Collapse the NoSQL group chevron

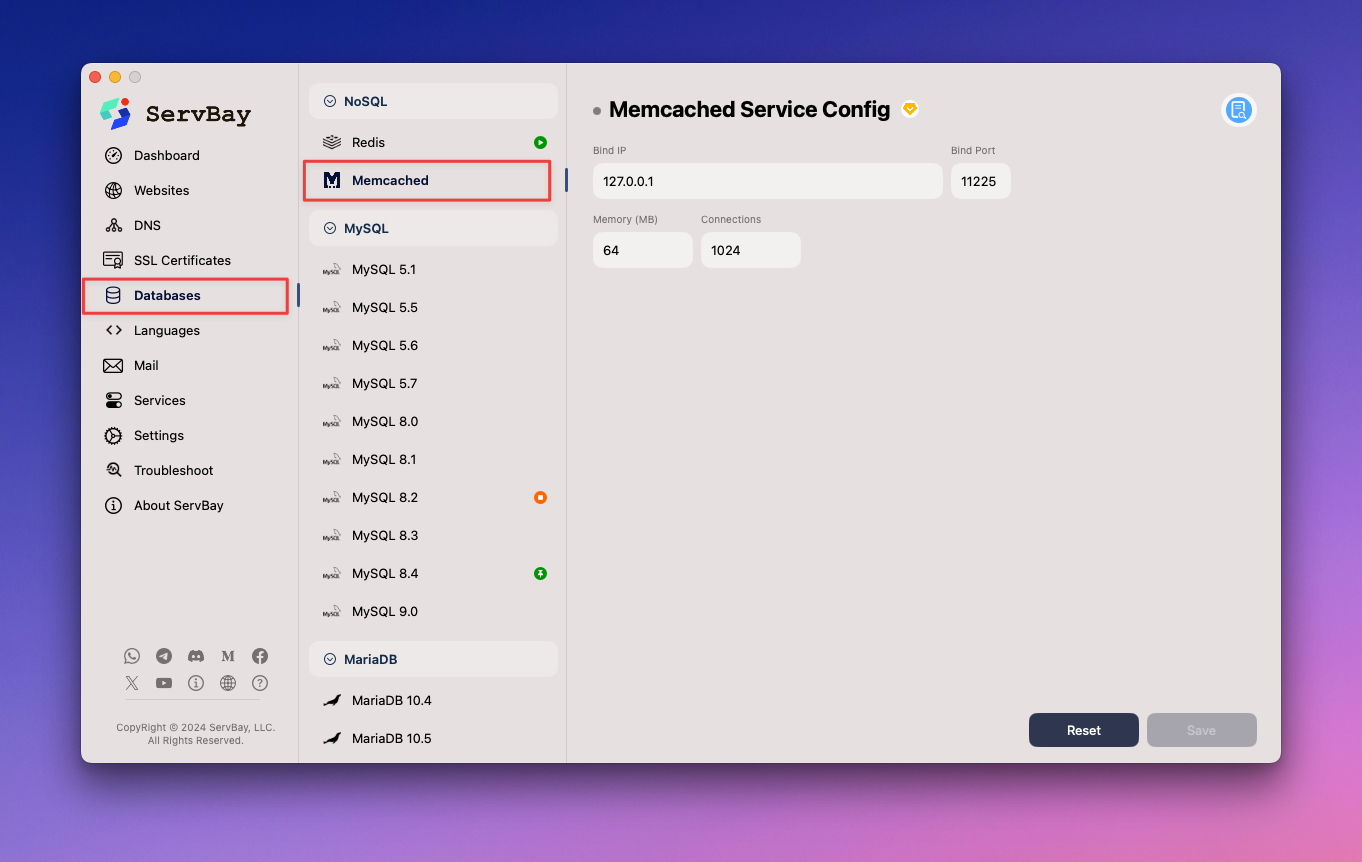coord(329,101)
